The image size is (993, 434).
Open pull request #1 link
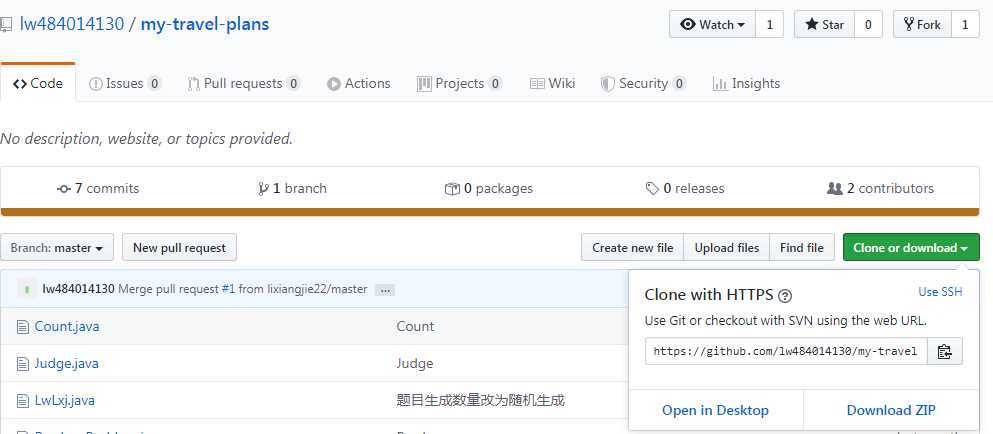pyautogui.click(x=228, y=290)
